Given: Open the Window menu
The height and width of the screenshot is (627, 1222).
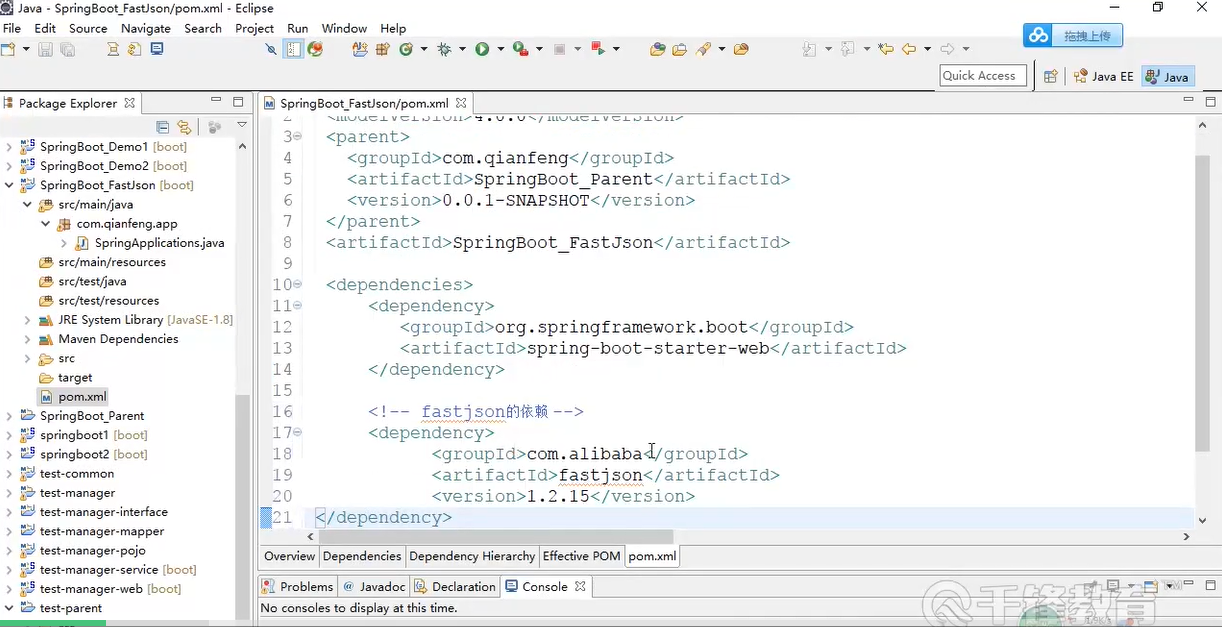Looking at the screenshot, I should (344, 28).
